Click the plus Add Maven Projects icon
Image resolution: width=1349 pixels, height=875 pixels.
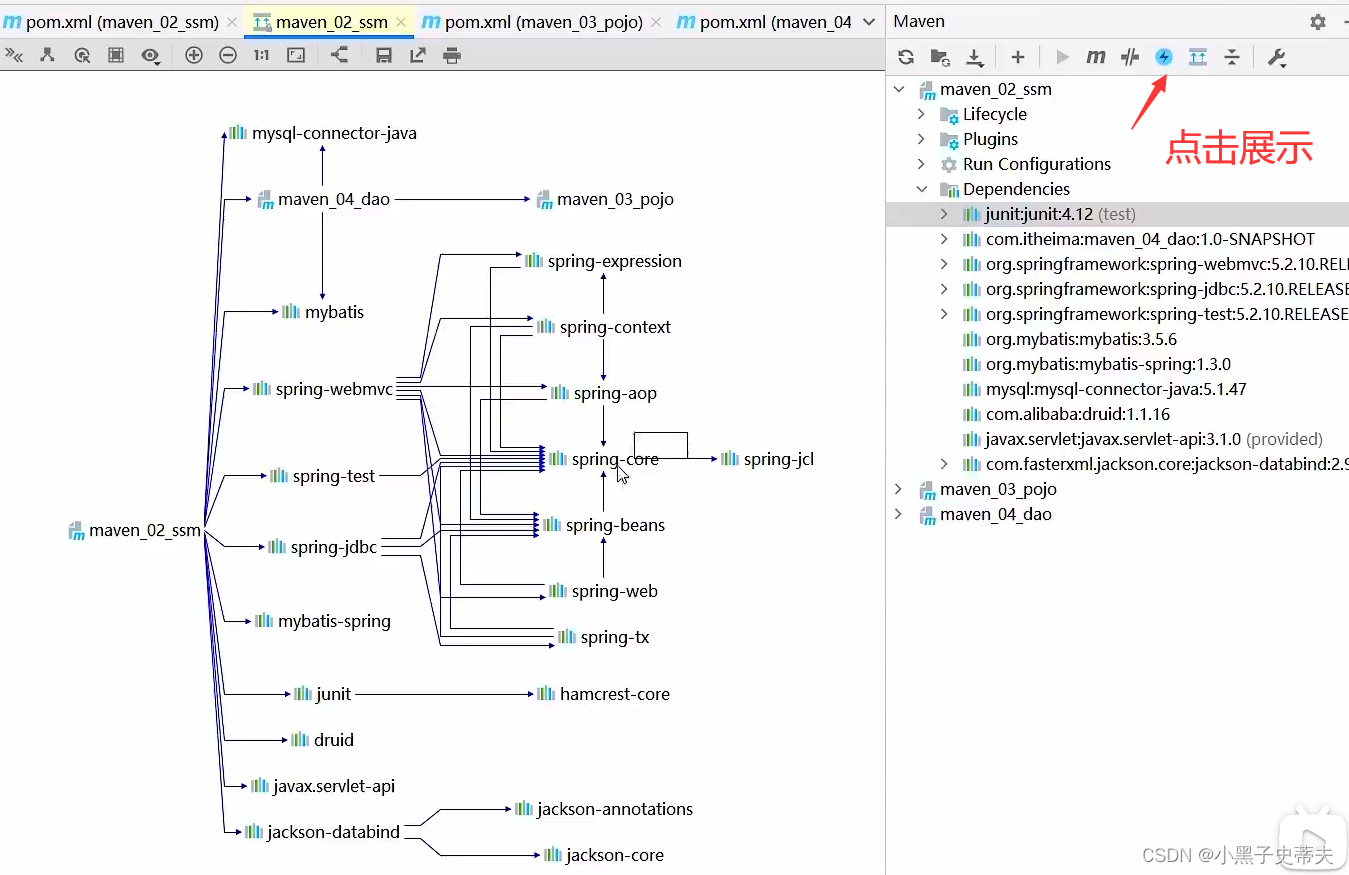click(1018, 57)
